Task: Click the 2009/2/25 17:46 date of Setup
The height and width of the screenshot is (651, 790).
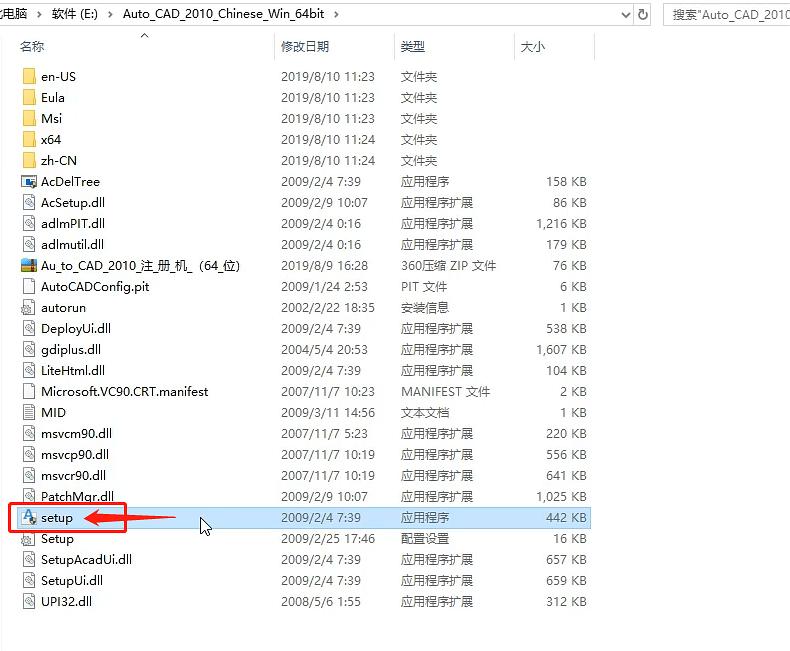Action: pyautogui.click(x=328, y=539)
